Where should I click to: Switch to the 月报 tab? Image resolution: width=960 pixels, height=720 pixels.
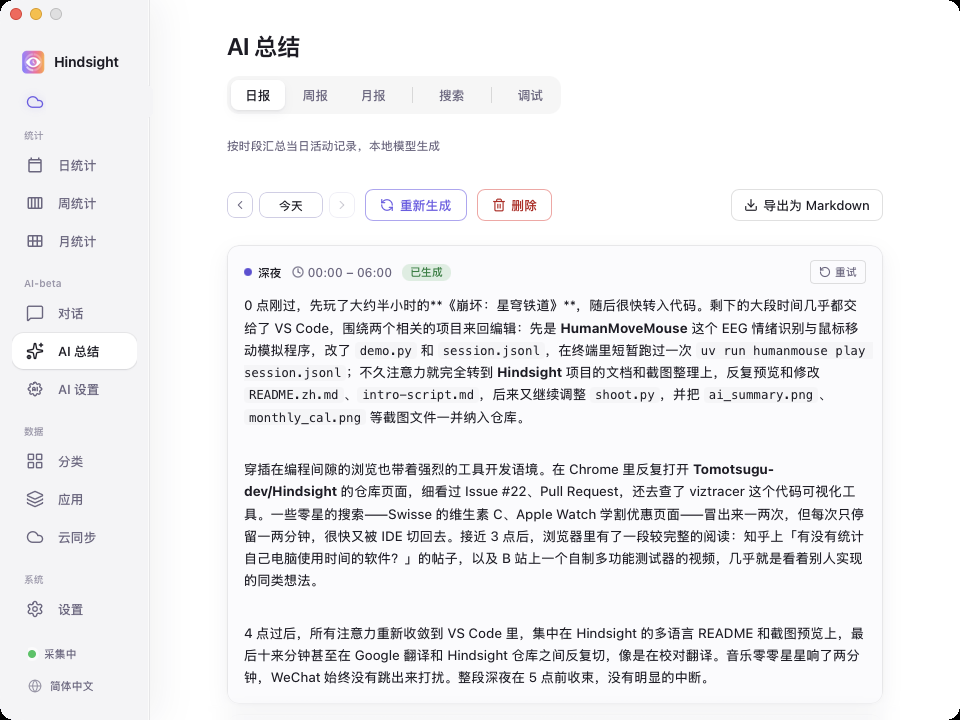(373, 96)
